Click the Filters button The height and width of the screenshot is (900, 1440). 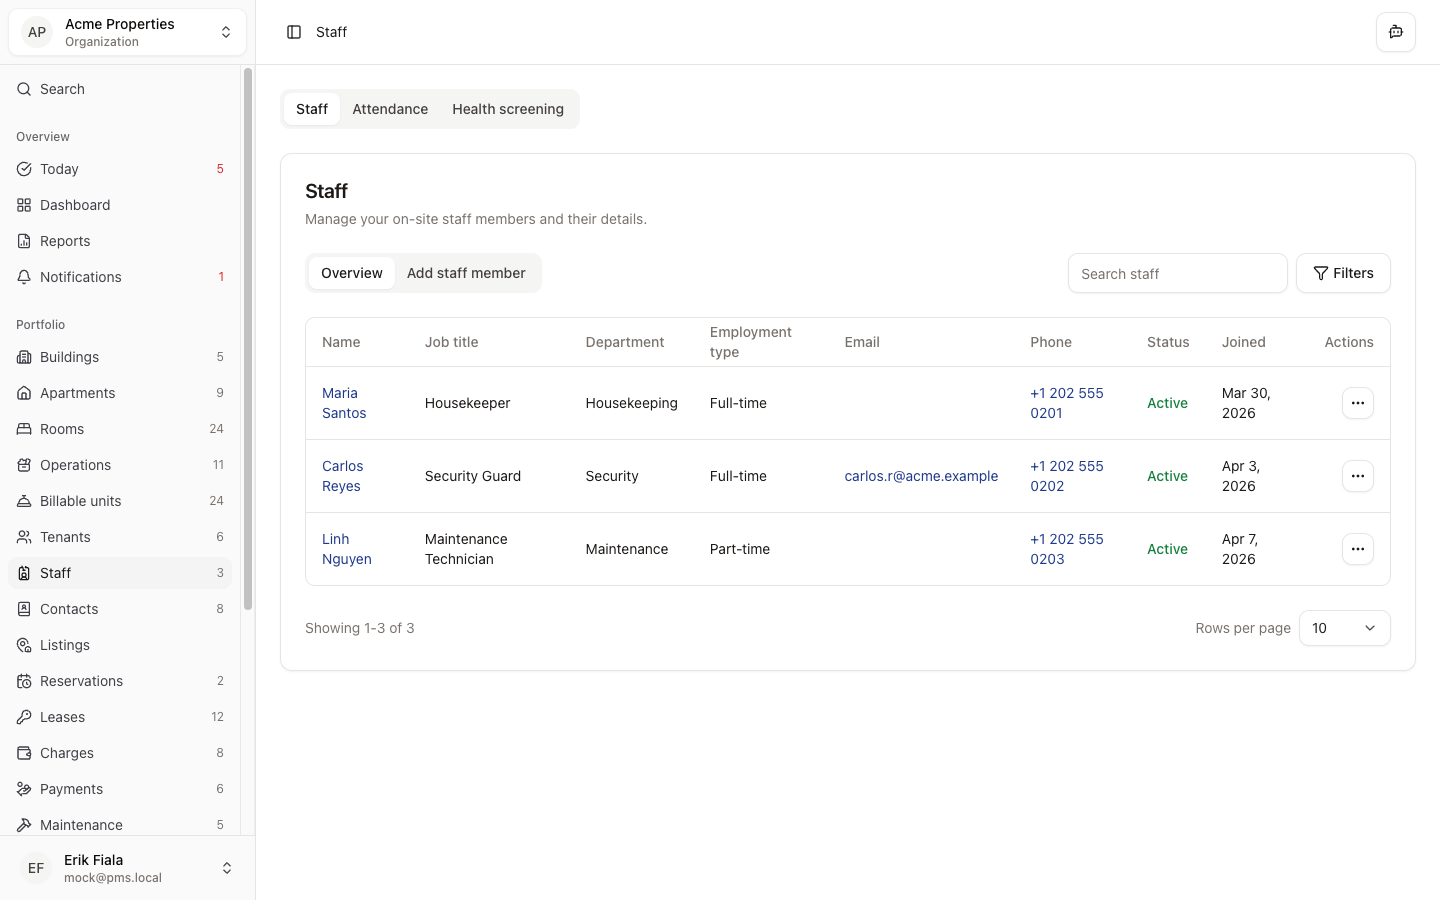pos(1343,273)
